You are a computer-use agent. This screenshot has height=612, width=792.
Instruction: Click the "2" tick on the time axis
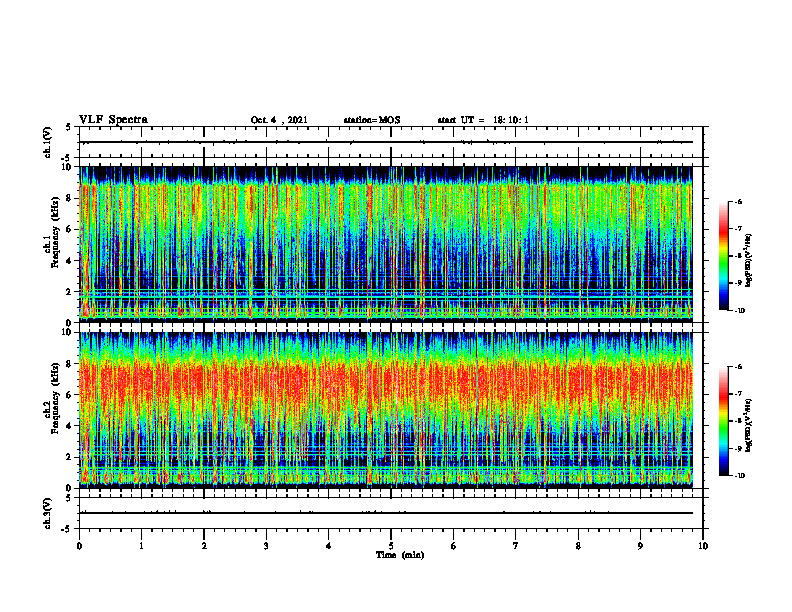click(204, 546)
